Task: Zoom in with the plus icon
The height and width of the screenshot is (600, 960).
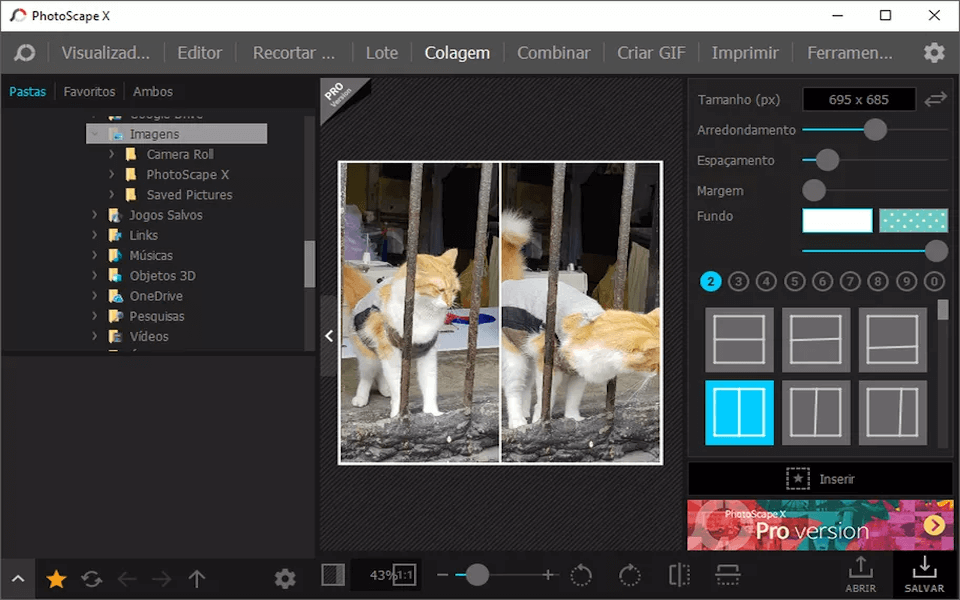Action: (548, 575)
